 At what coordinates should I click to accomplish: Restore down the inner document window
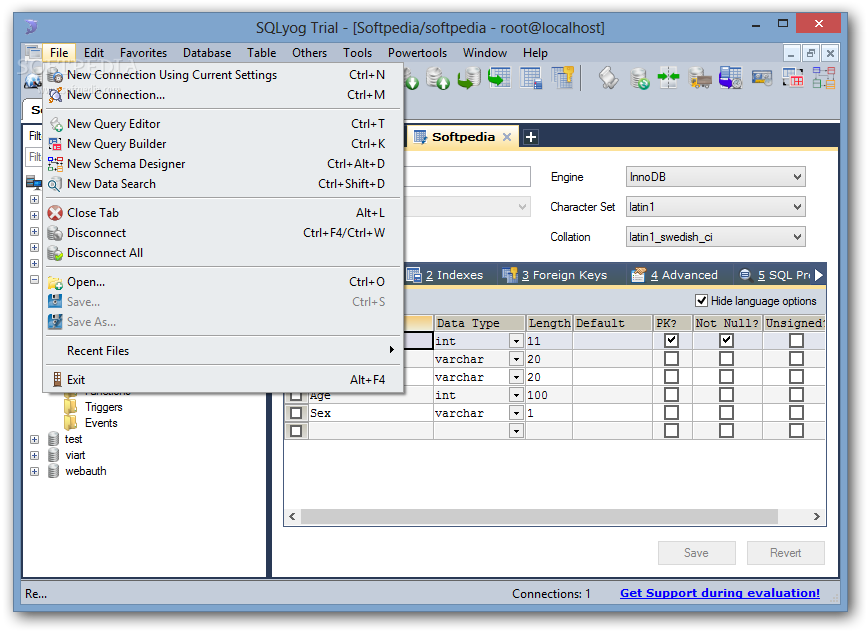[810, 54]
